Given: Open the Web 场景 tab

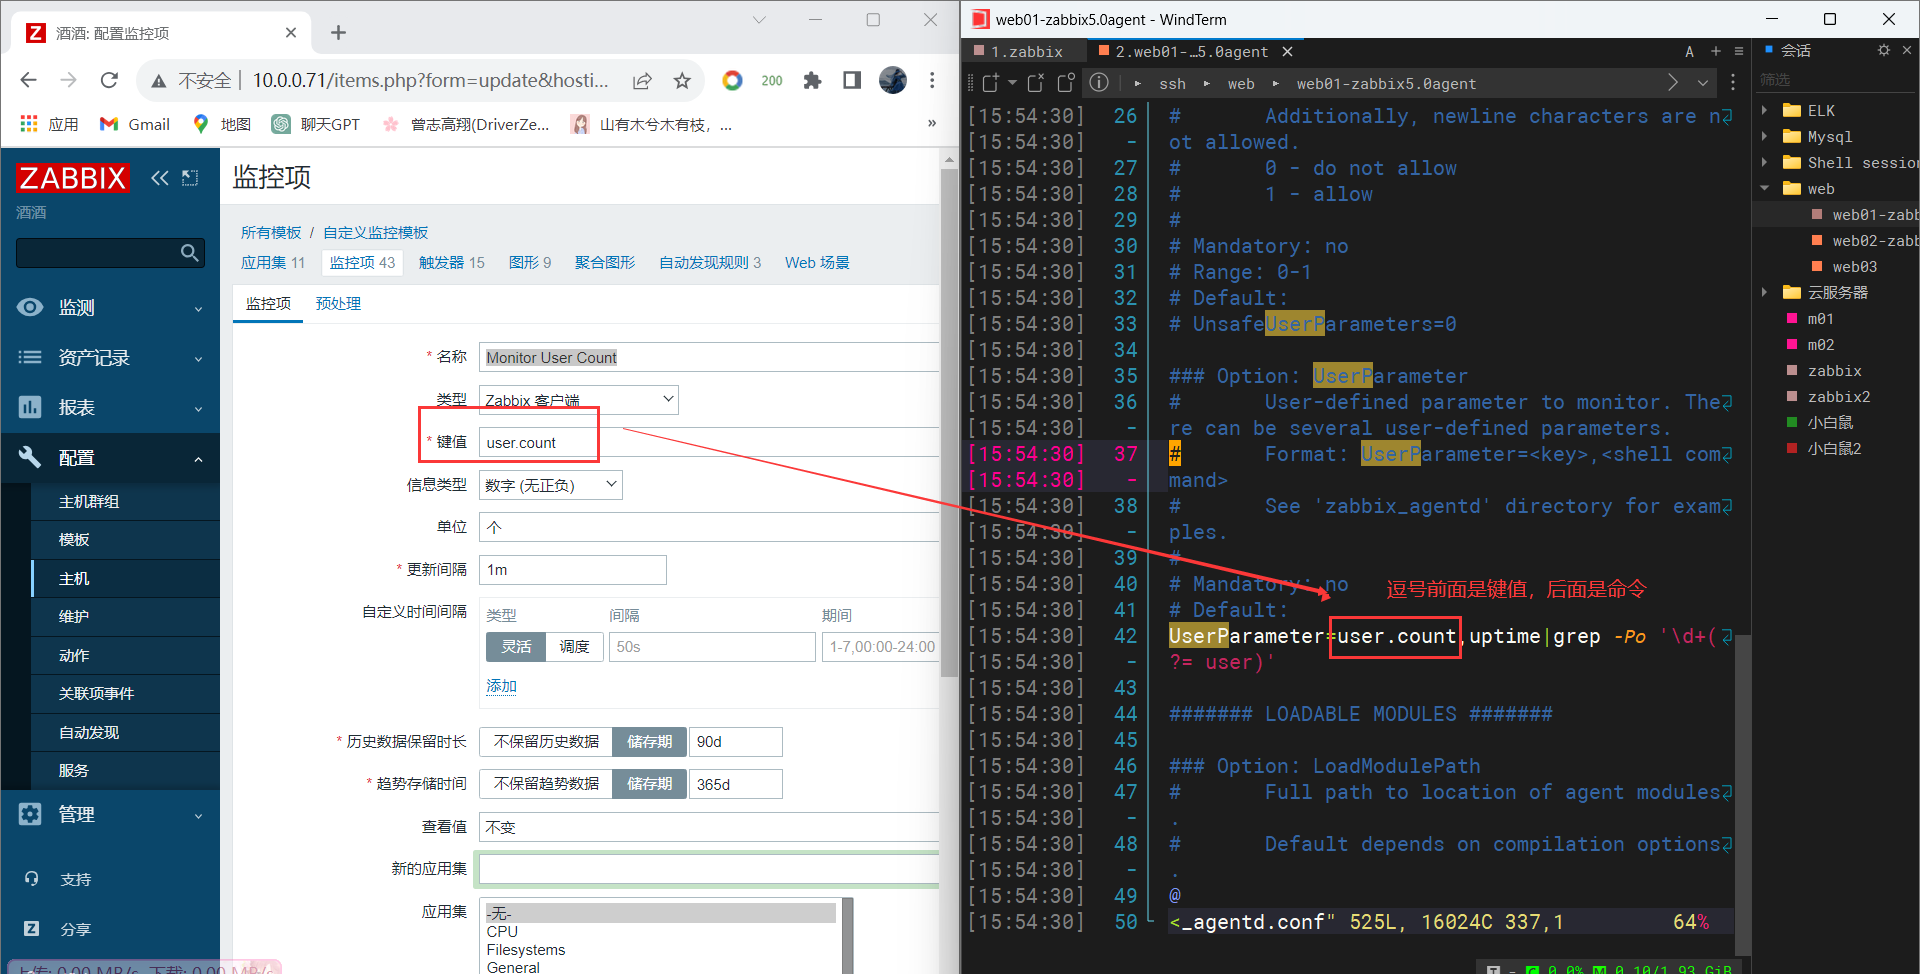Looking at the screenshot, I should click(x=817, y=263).
